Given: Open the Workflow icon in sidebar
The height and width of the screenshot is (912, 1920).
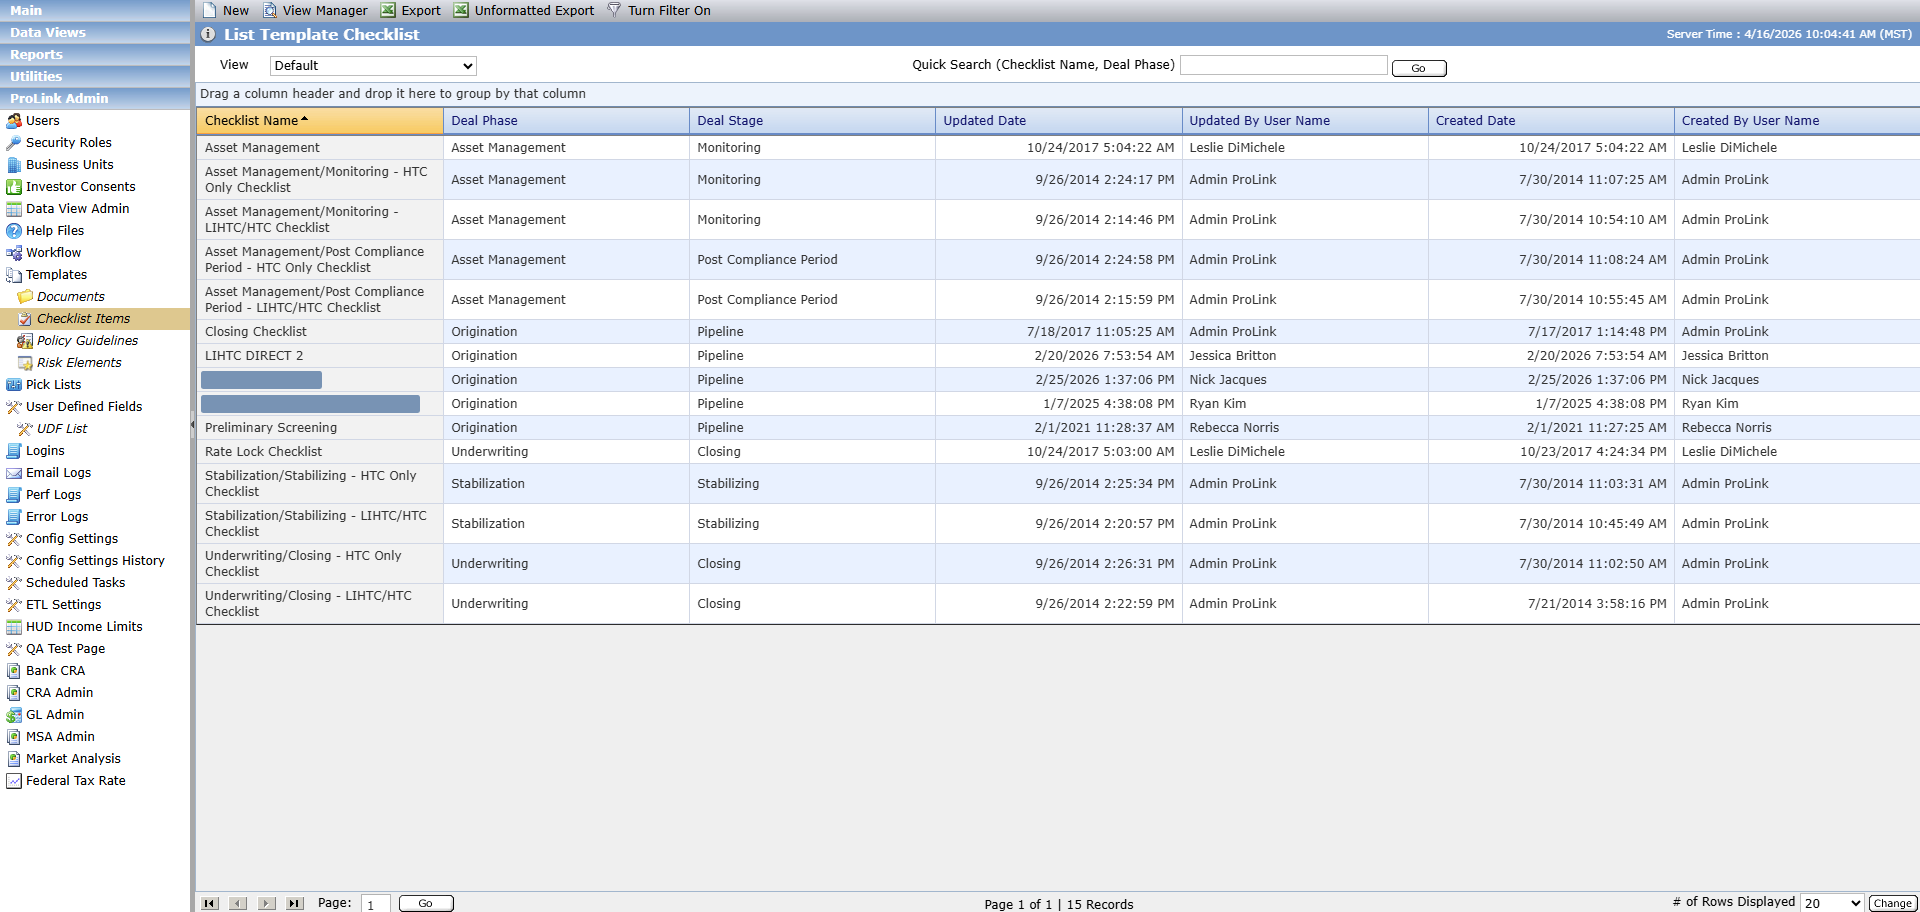Looking at the screenshot, I should pos(14,253).
